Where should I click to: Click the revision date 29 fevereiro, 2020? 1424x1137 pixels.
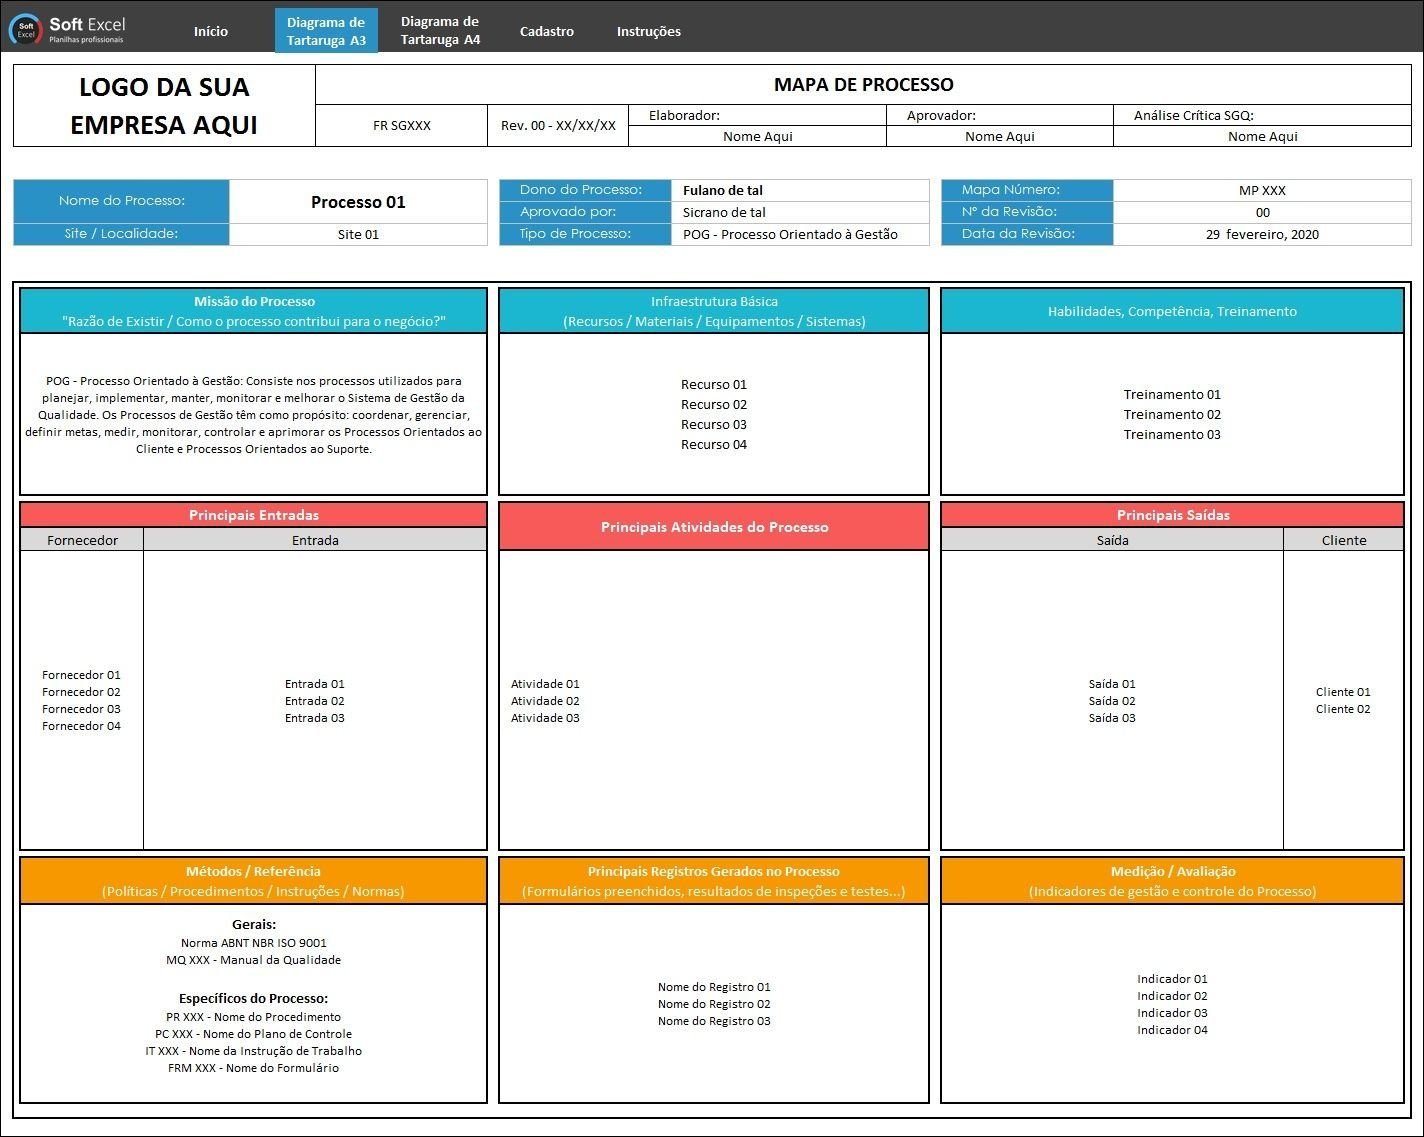[x=1262, y=235]
